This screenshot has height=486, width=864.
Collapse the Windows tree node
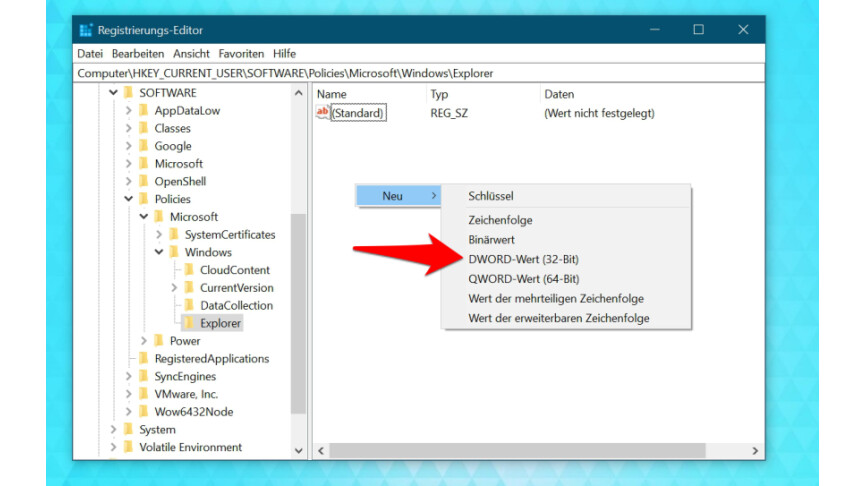[159, 252]
